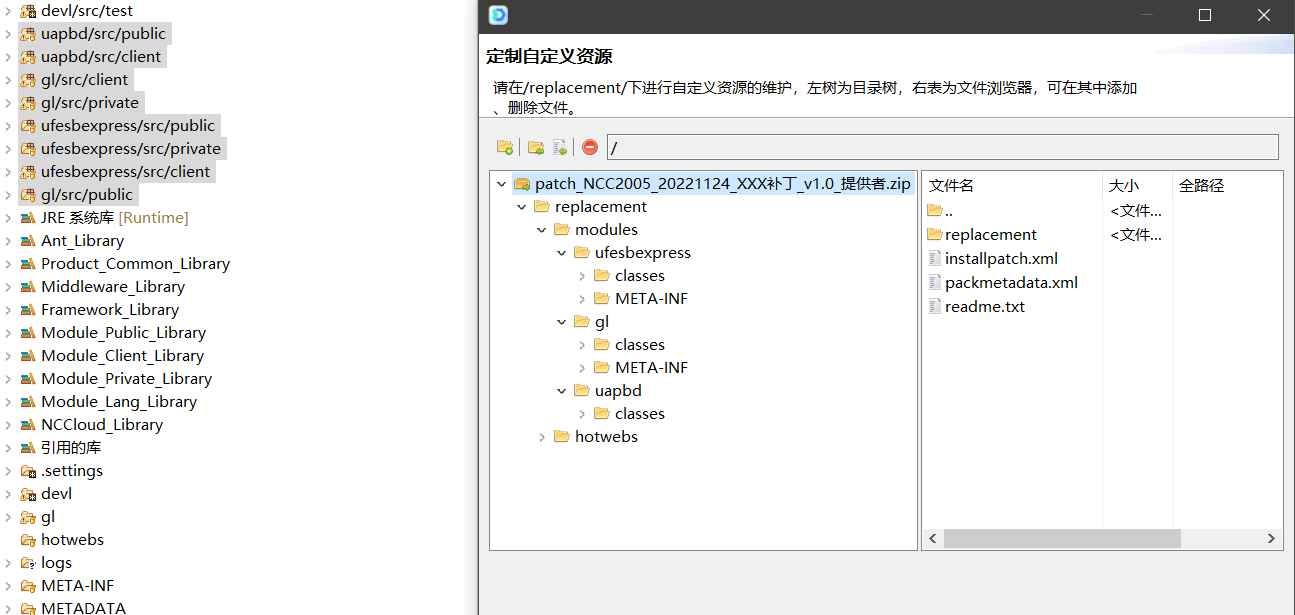Collapse the replacement folder in tree
Screen dimensions: 1295x615
(x=522, y=207)
